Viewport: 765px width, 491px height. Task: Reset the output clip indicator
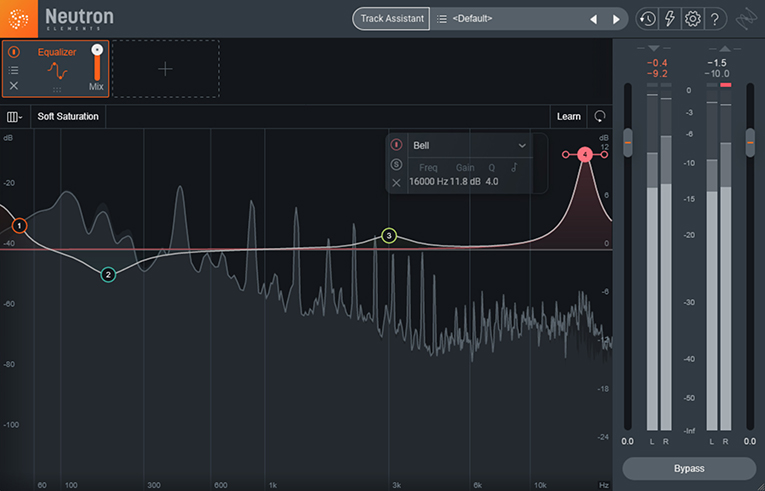click(725, 85)
